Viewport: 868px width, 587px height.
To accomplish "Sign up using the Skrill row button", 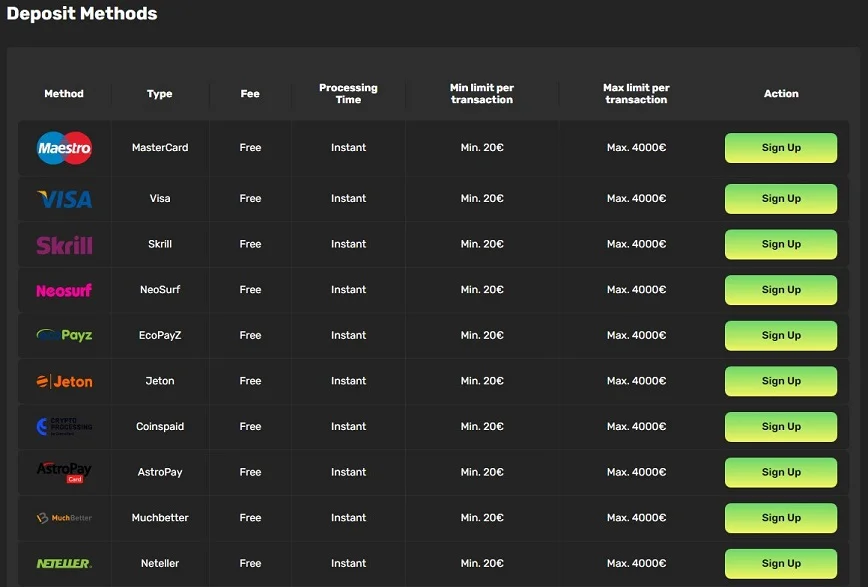I will [781, 244].
